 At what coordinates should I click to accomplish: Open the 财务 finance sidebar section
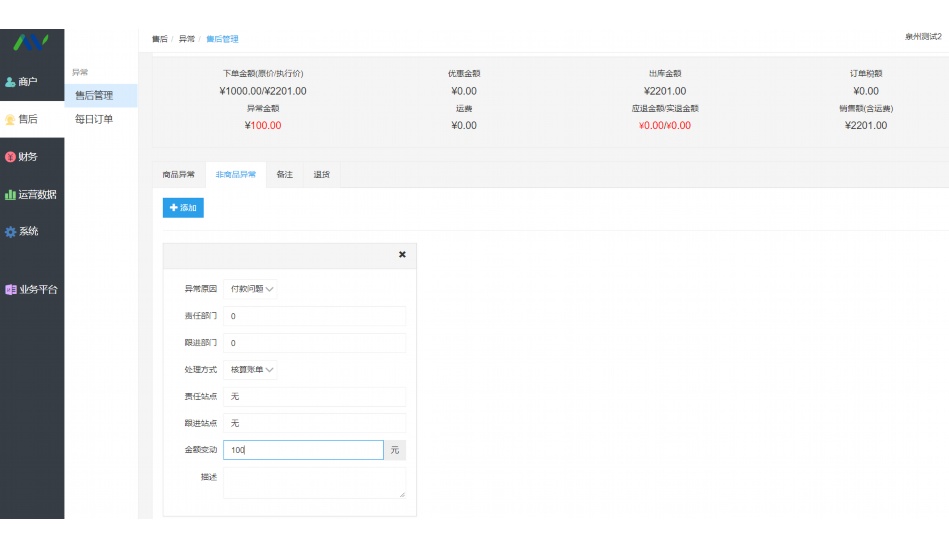[x=23, y=156]
